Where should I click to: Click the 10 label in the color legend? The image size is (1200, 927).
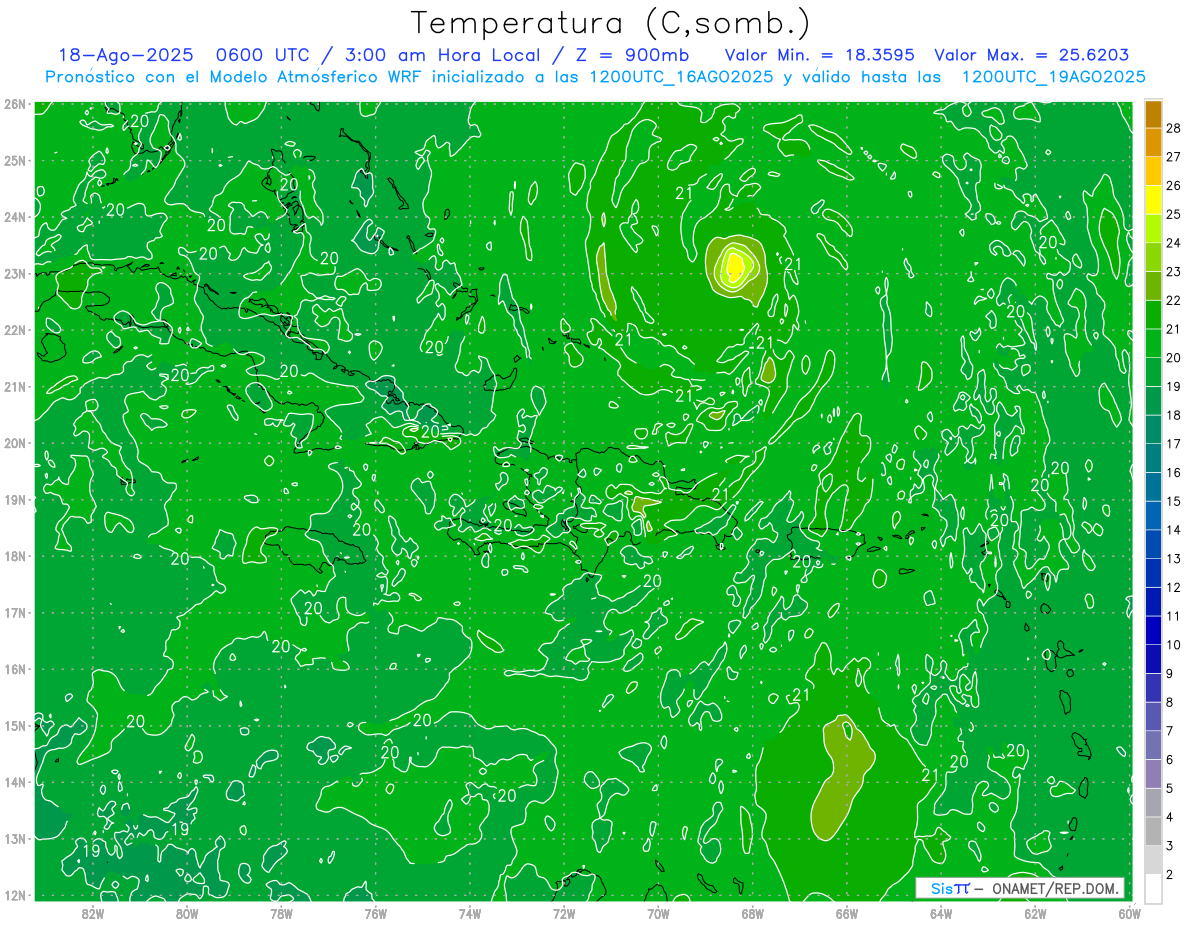[x=1173, y=645]
